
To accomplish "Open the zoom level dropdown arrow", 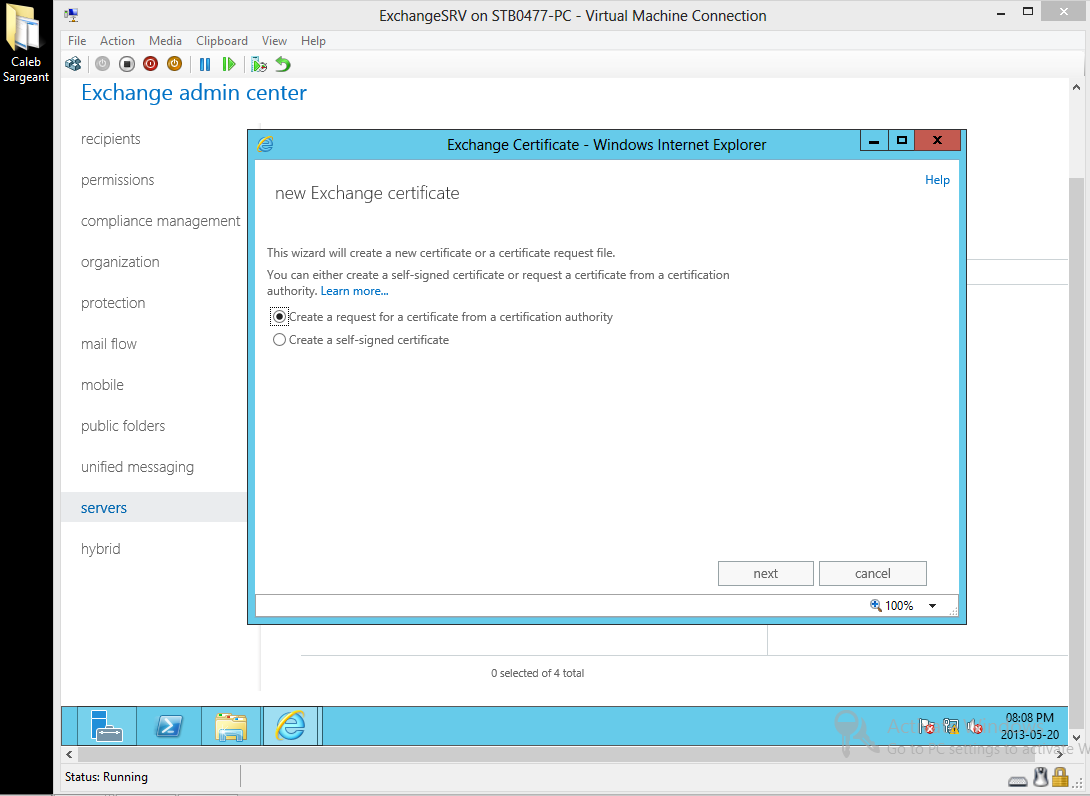I will click(932, 606).
